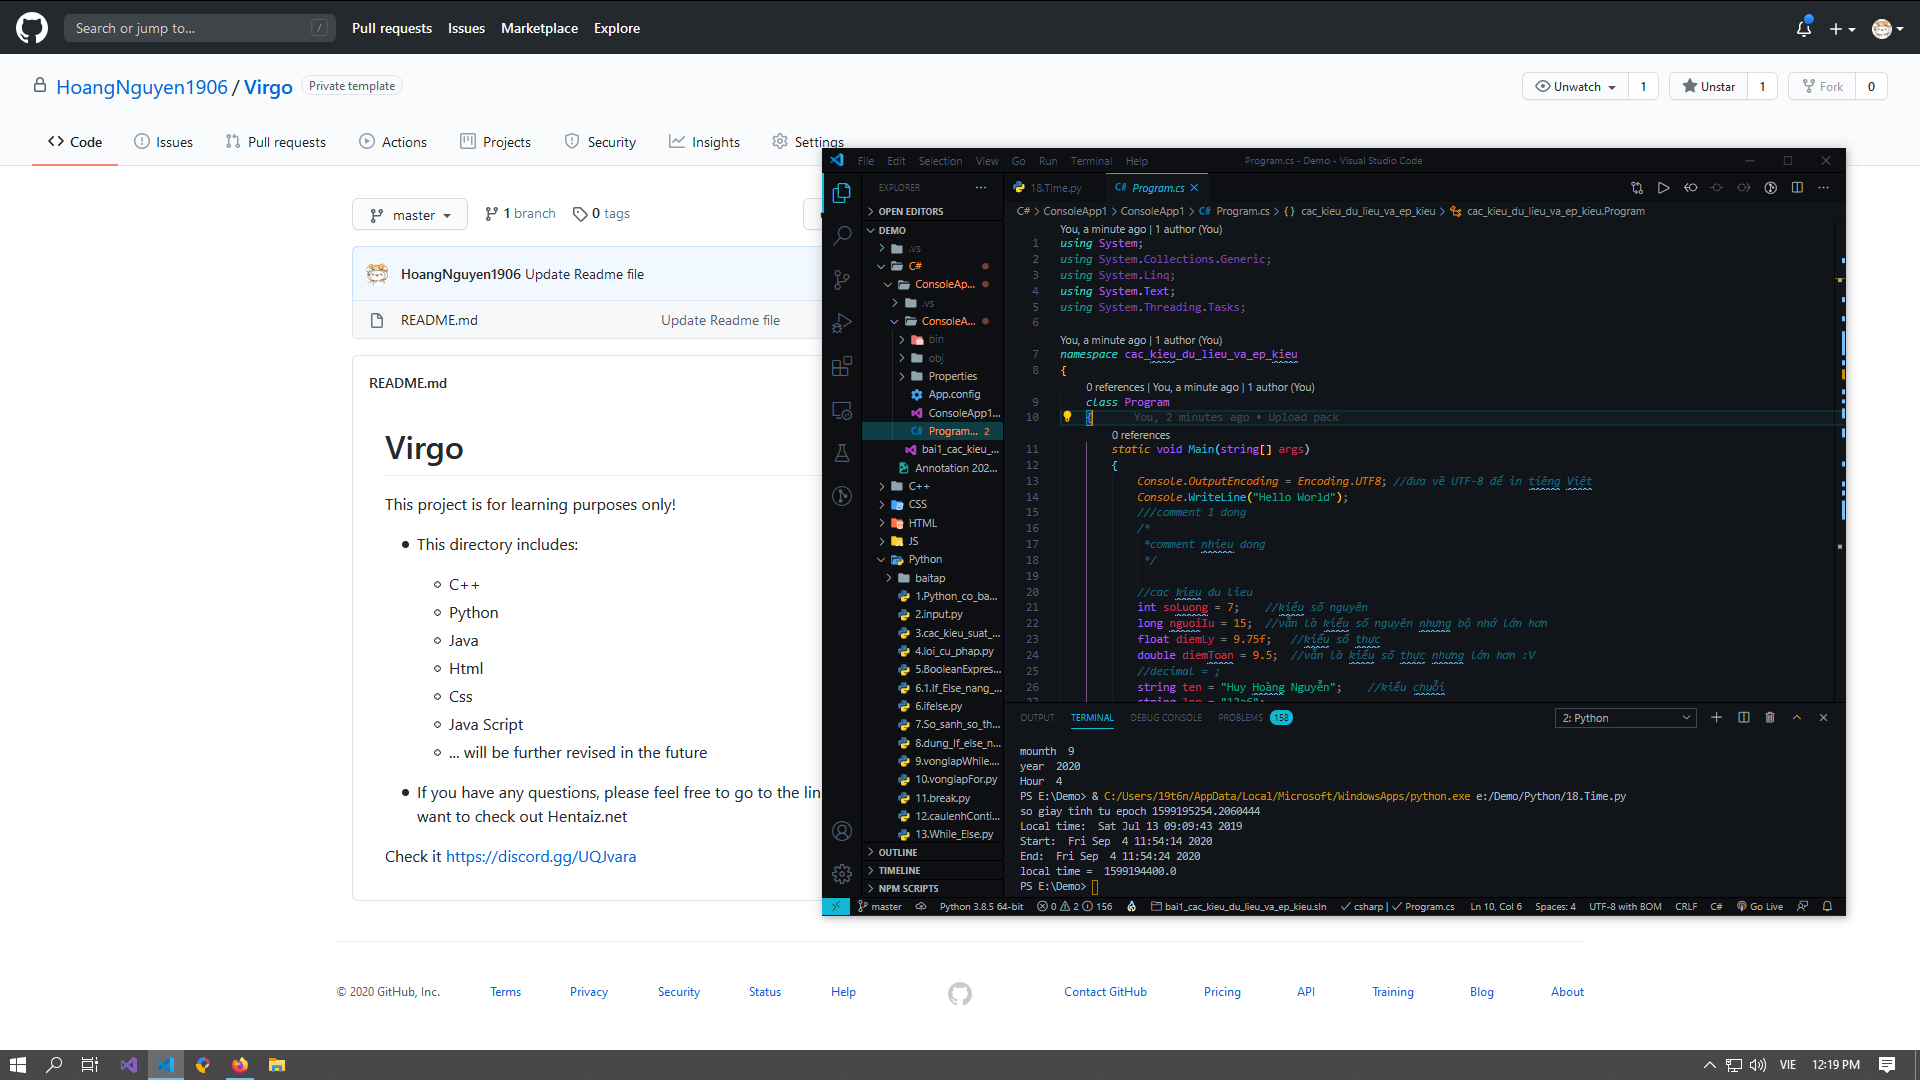Toggle Go Live server in the status bar
The height and width of the screenshot is (1080, 1920).
pos(1760,906)
